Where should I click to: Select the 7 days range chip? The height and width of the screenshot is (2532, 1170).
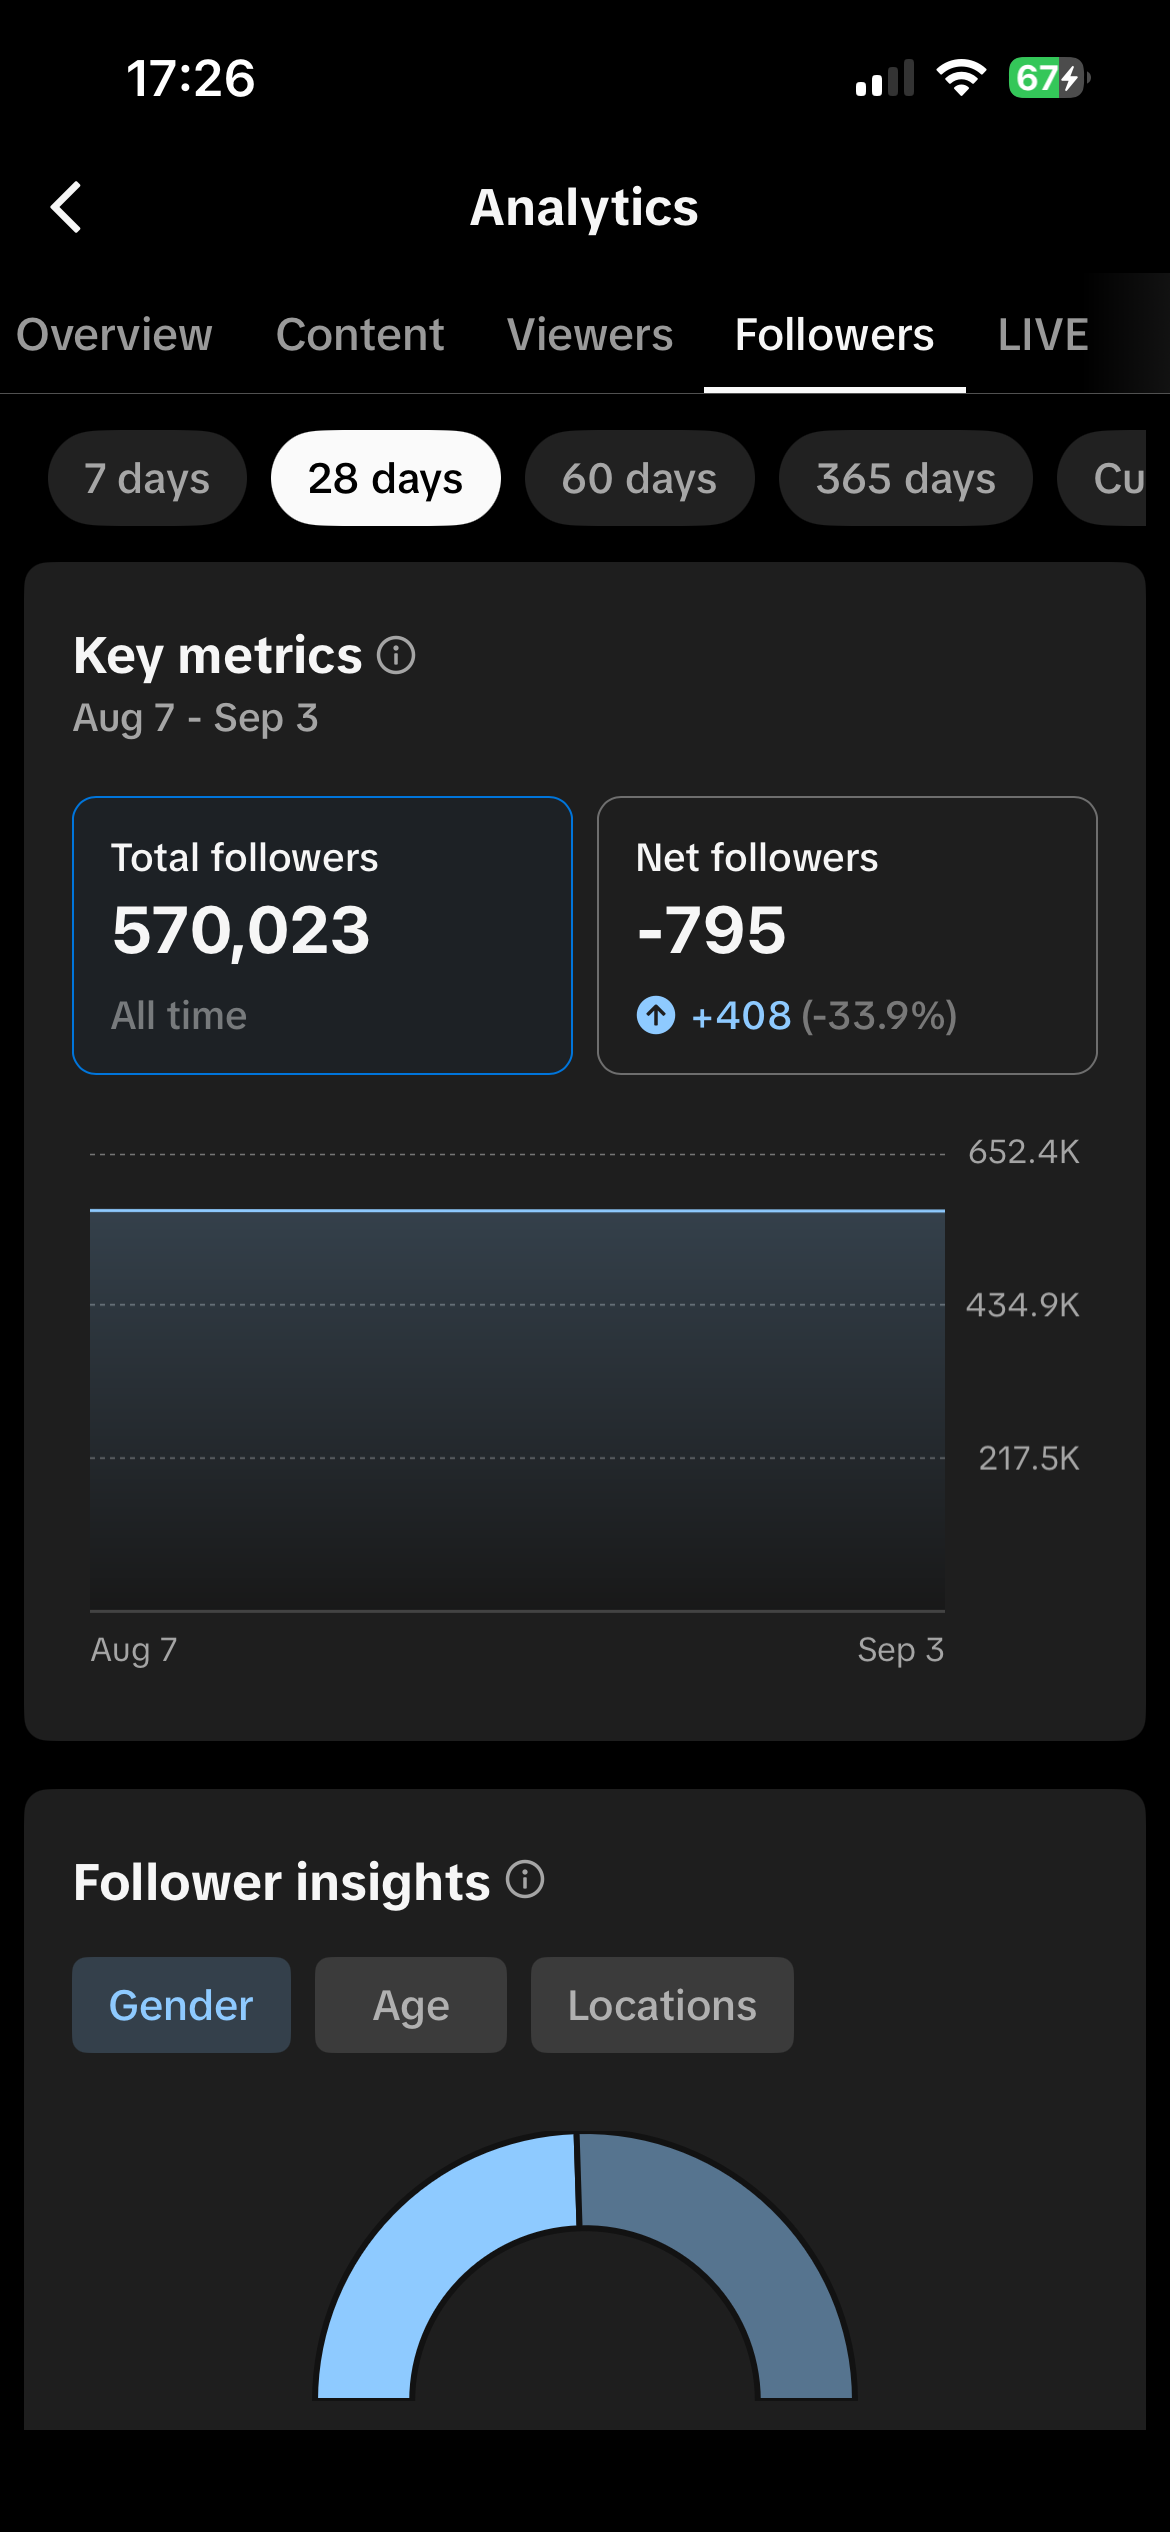(x=147, y=478)
